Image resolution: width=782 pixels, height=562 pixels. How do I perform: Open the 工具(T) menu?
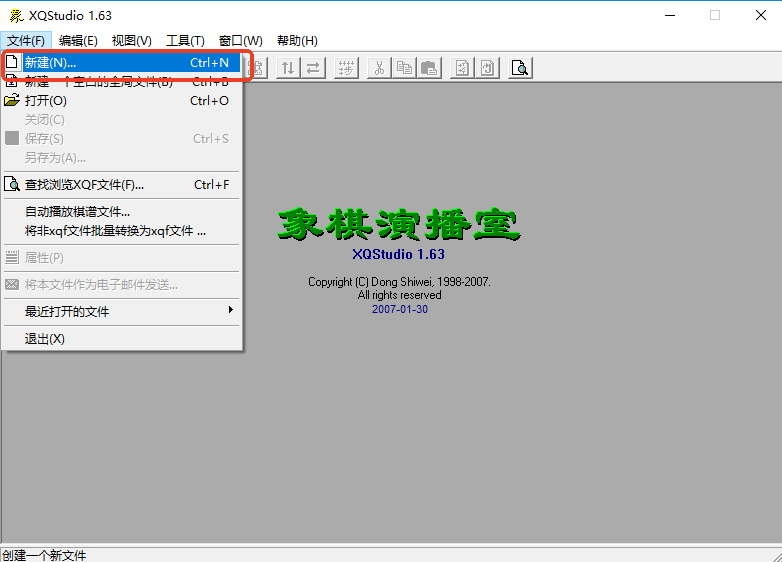185,41
